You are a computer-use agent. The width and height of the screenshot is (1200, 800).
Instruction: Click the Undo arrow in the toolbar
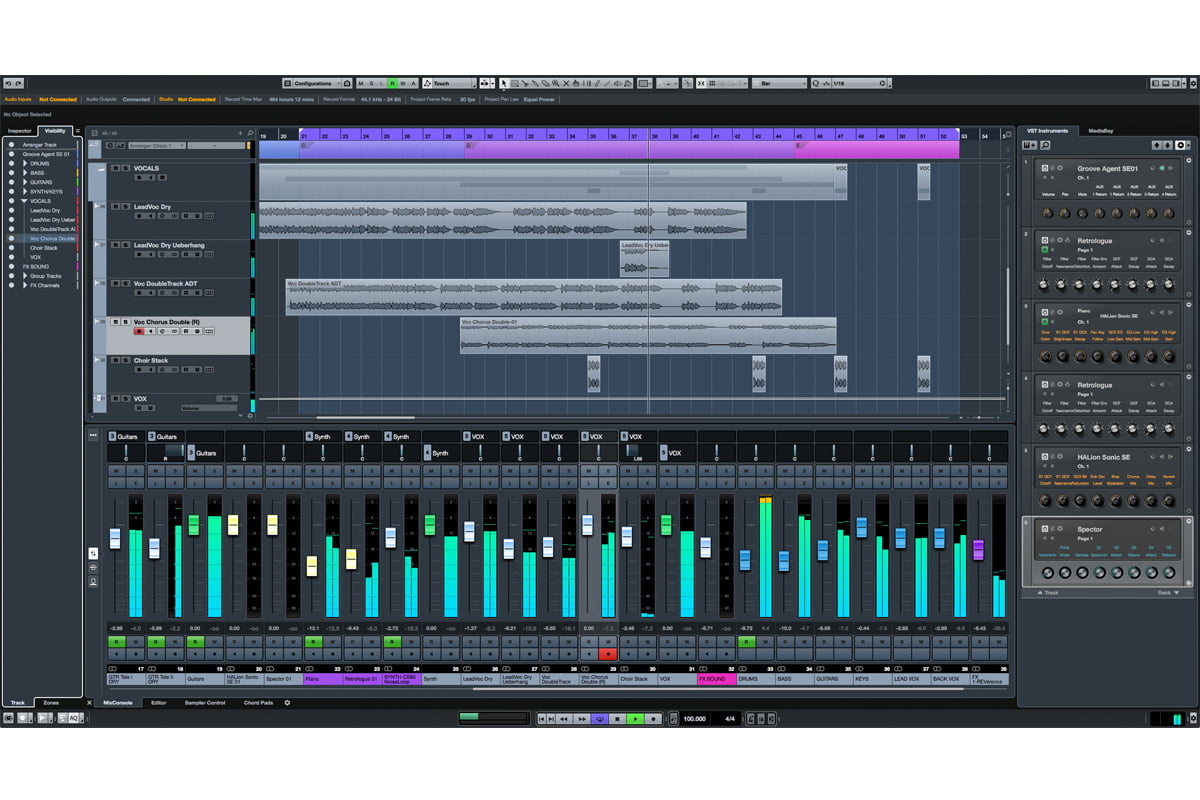[x=8, y=83]
